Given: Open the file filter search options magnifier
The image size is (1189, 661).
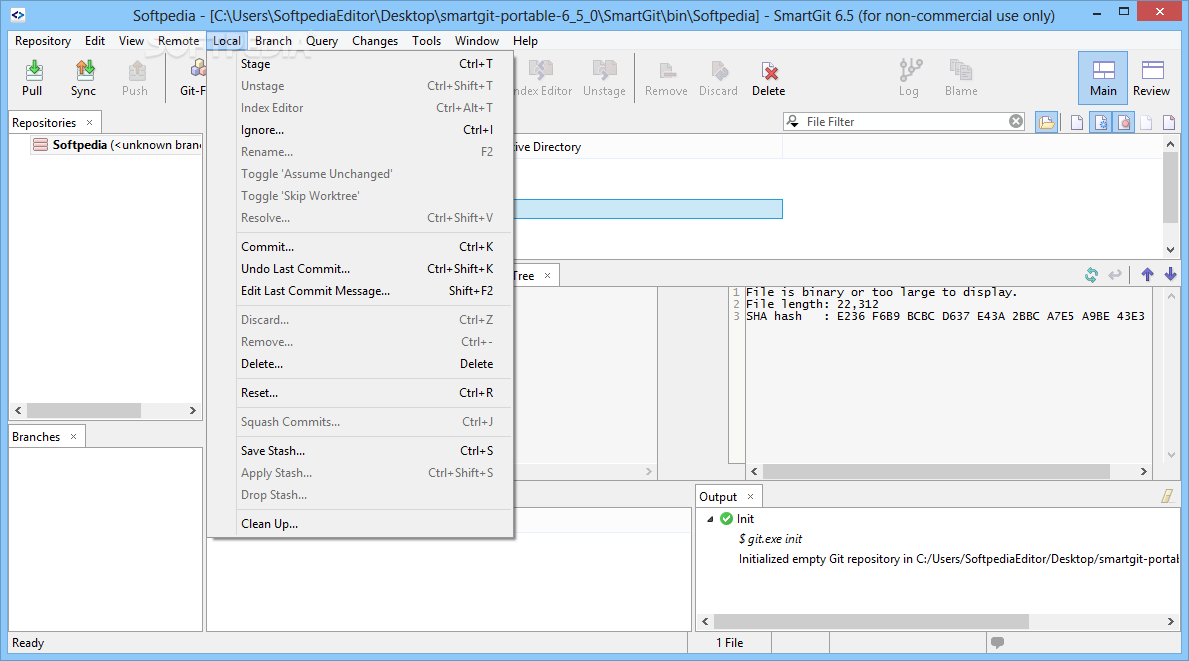Looking at the screenshot, I should tap(793, 121).
